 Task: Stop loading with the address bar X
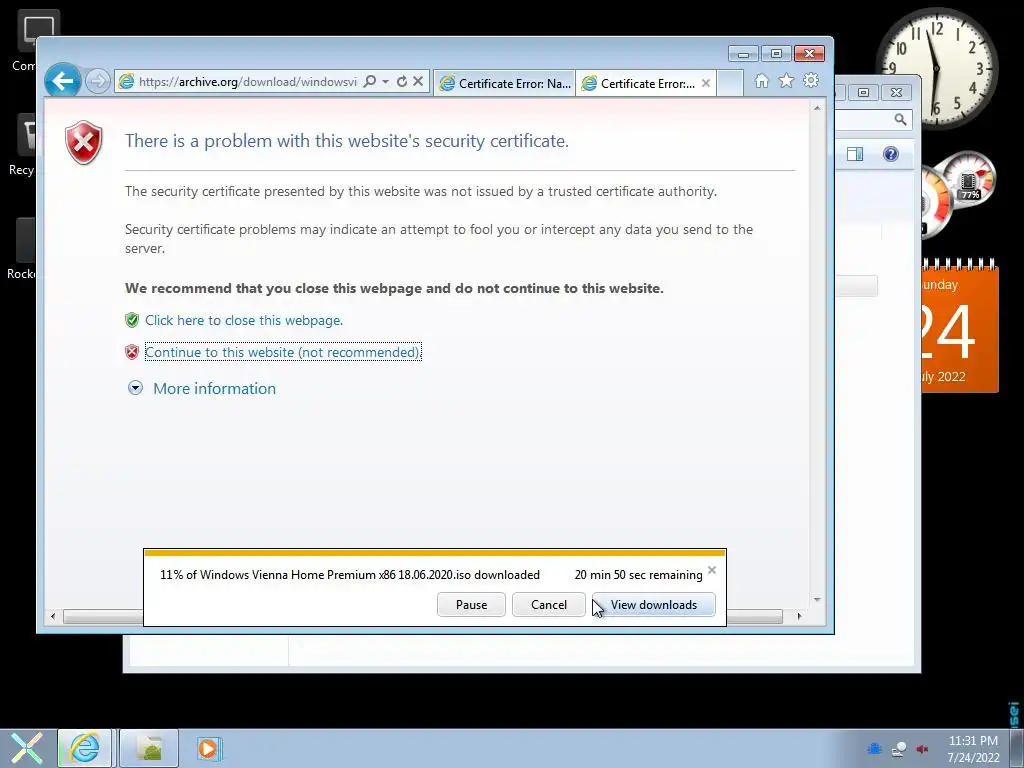pyautogui.click(x=418, y=82)
